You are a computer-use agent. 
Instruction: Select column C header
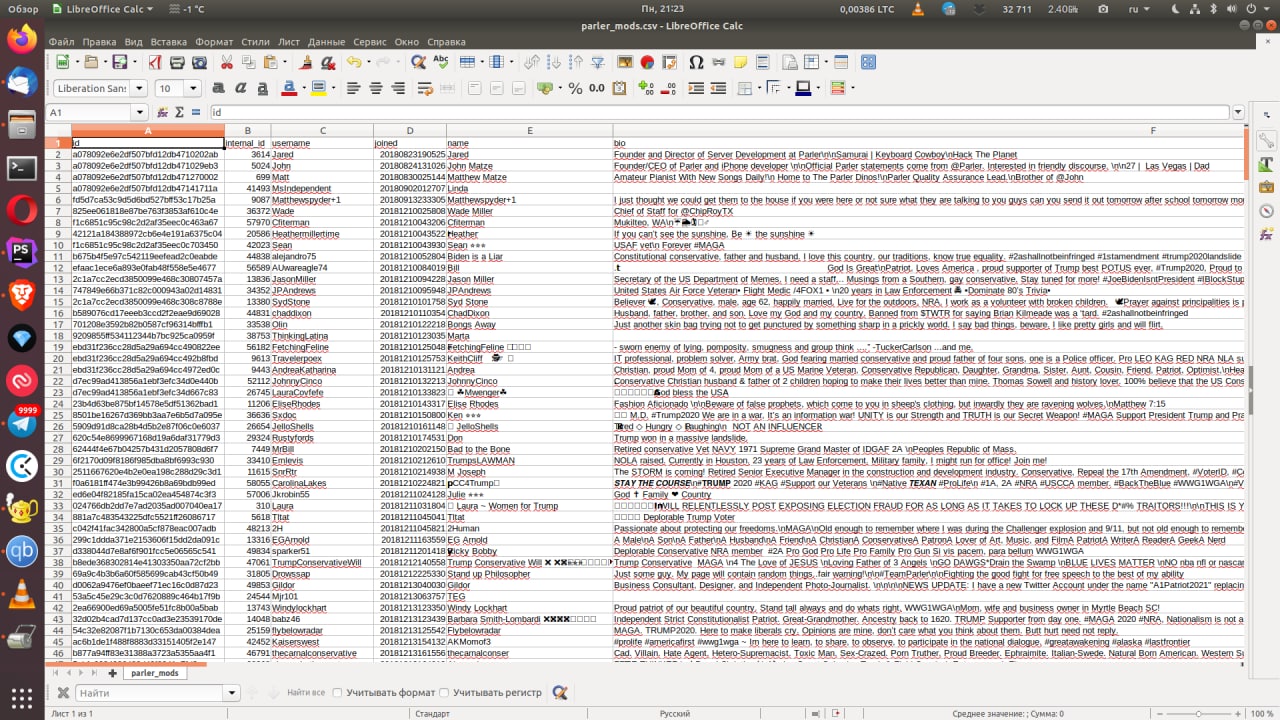(322, 130)
